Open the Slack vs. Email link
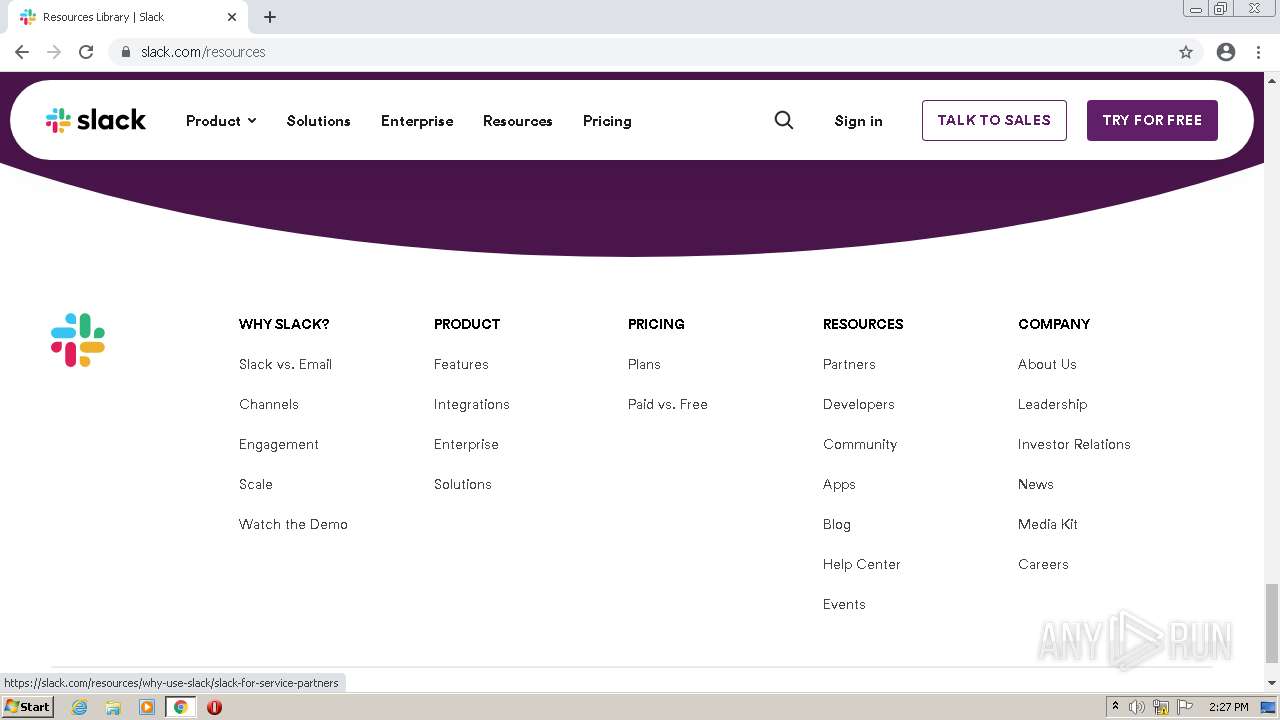 [285, 364]
